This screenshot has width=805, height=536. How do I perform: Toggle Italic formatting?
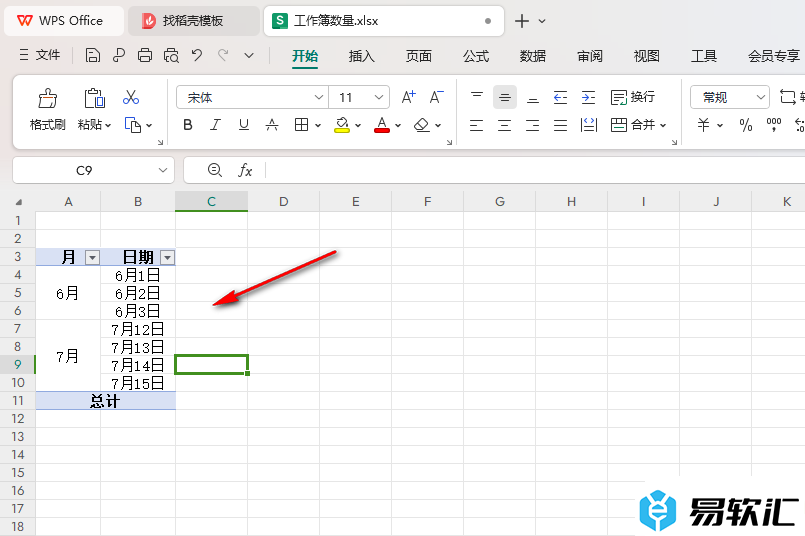click(x=216, y=125)
